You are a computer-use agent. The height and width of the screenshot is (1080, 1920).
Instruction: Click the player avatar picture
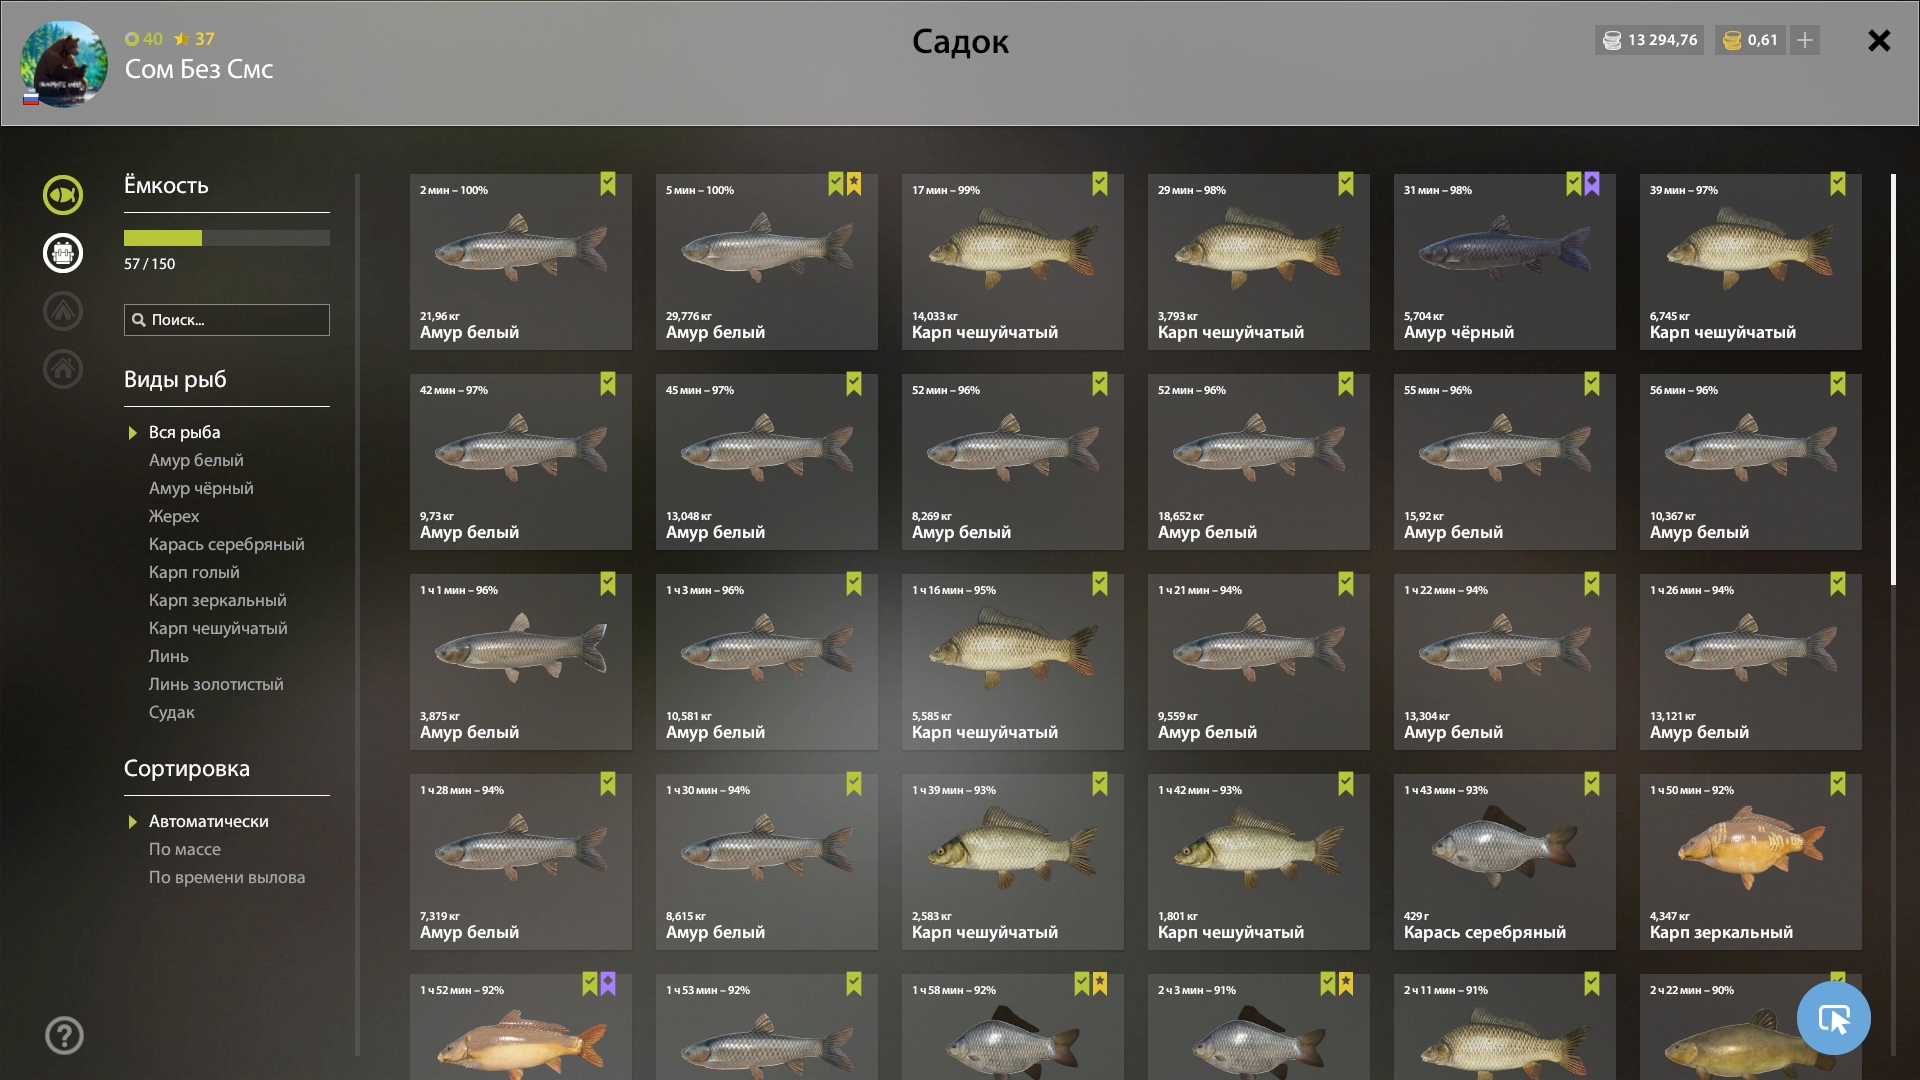(x=64, y=64)
